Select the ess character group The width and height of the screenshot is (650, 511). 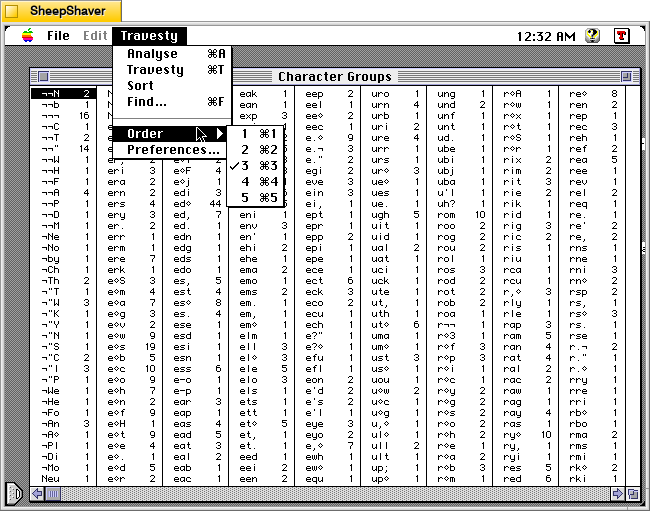(196, 368)
